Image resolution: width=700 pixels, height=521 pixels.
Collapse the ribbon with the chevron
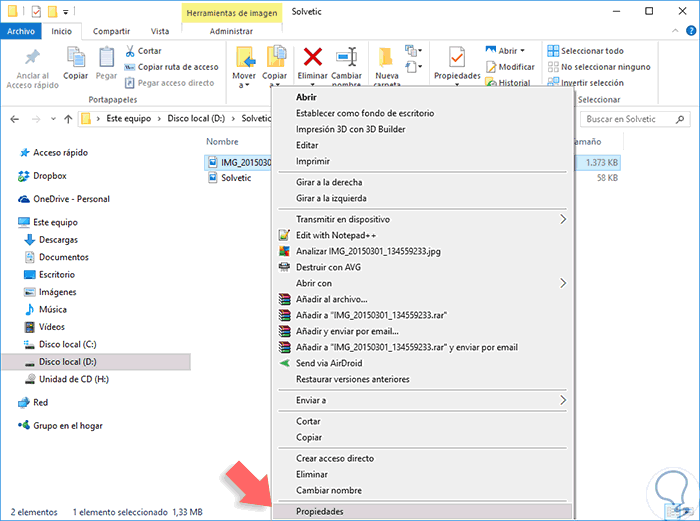click(x=675, y=31)
